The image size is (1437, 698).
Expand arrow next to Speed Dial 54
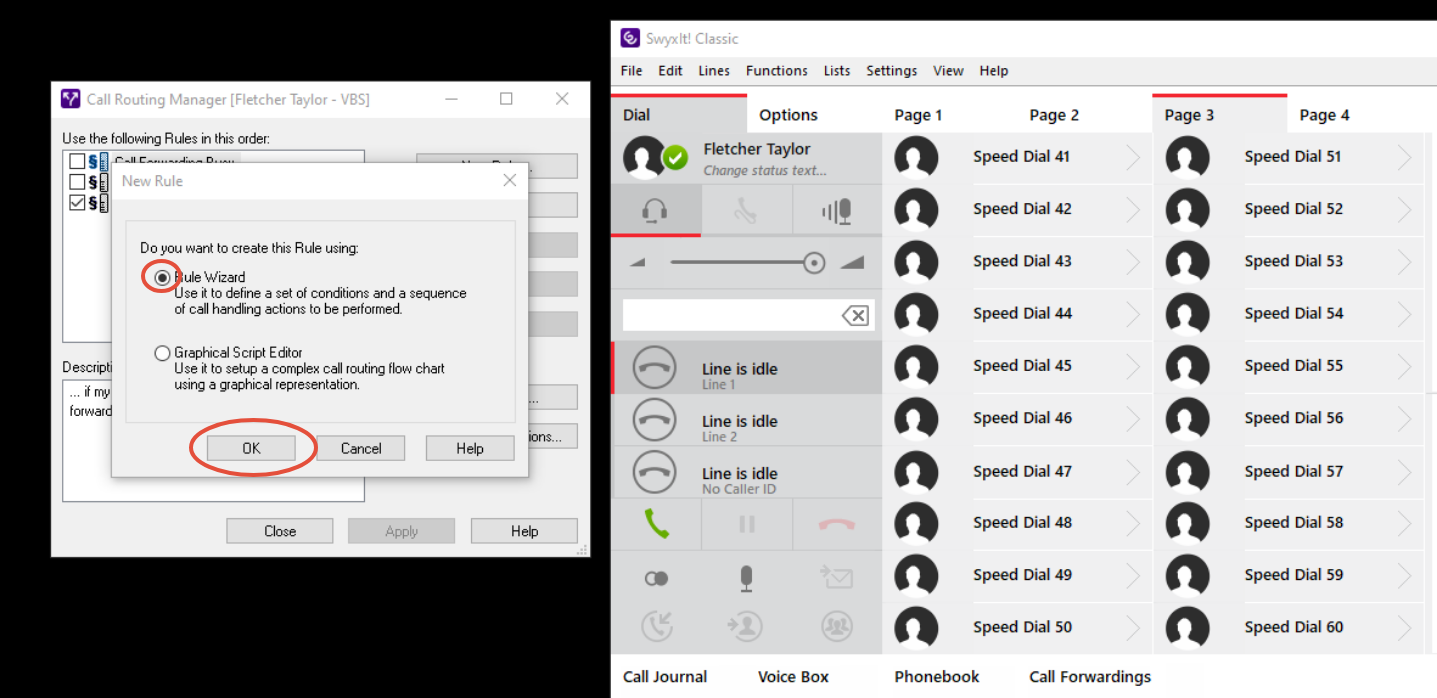pyautogui.click(x=1405, y=314)
